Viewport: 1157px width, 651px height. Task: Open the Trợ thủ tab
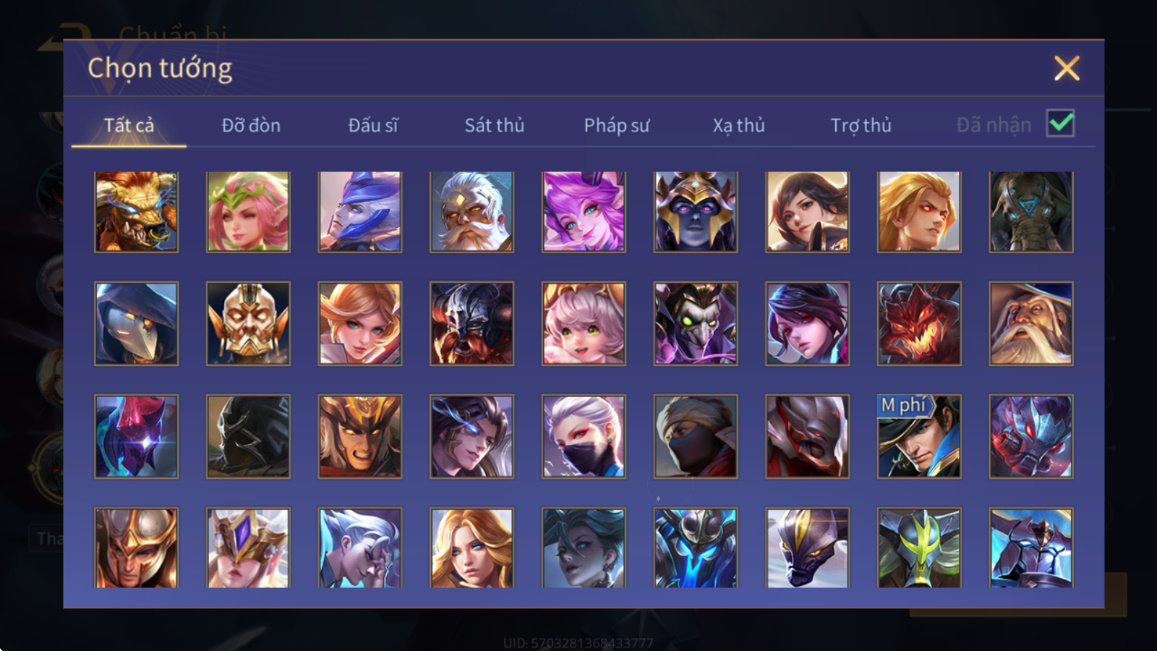pos(861,125)
